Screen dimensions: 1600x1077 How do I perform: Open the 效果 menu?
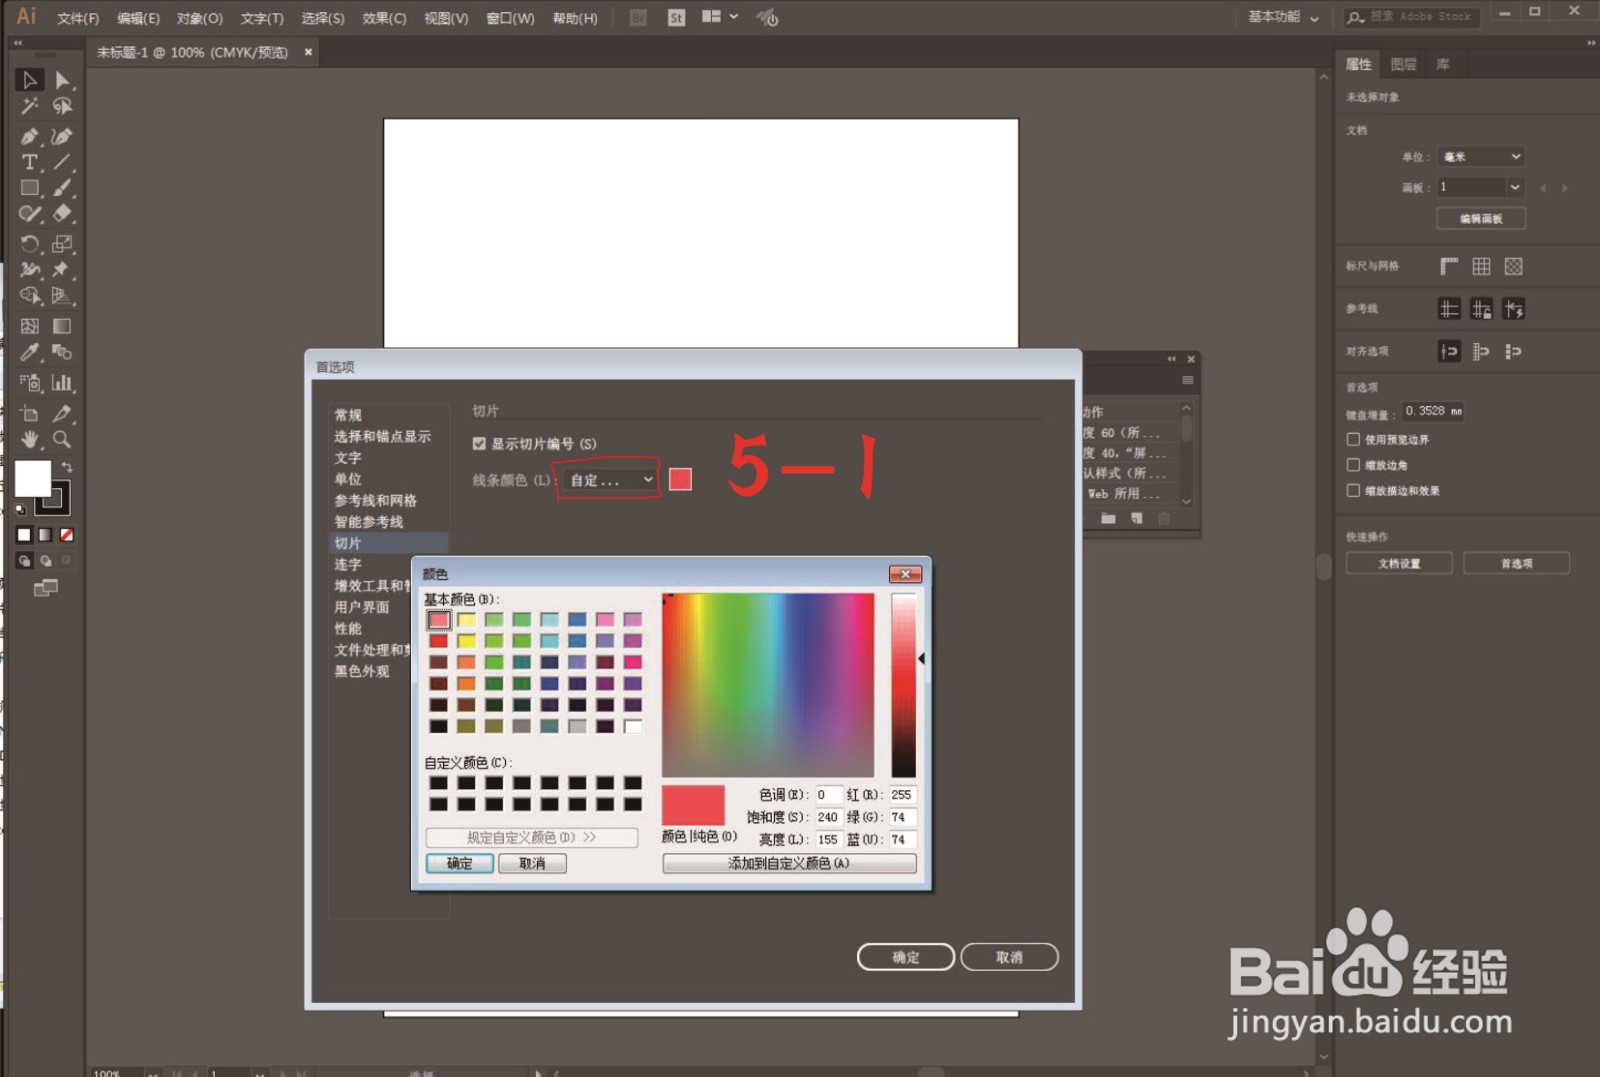click(384, 18)
